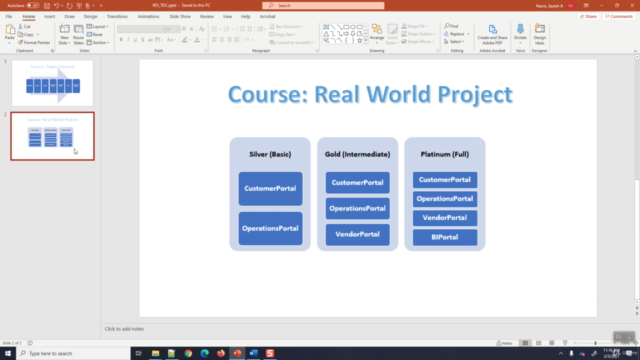Screen dimensions: 640x360
Task: Click the Dictate microphone icon
Action: tap(520, 29)
